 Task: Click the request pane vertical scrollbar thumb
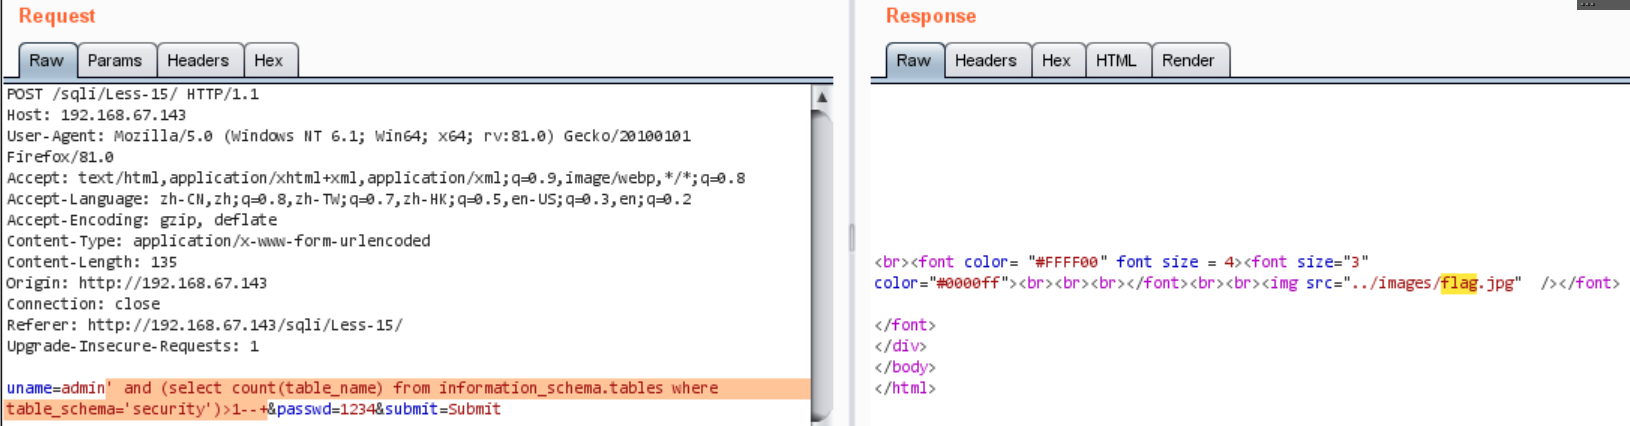(822, 265)
